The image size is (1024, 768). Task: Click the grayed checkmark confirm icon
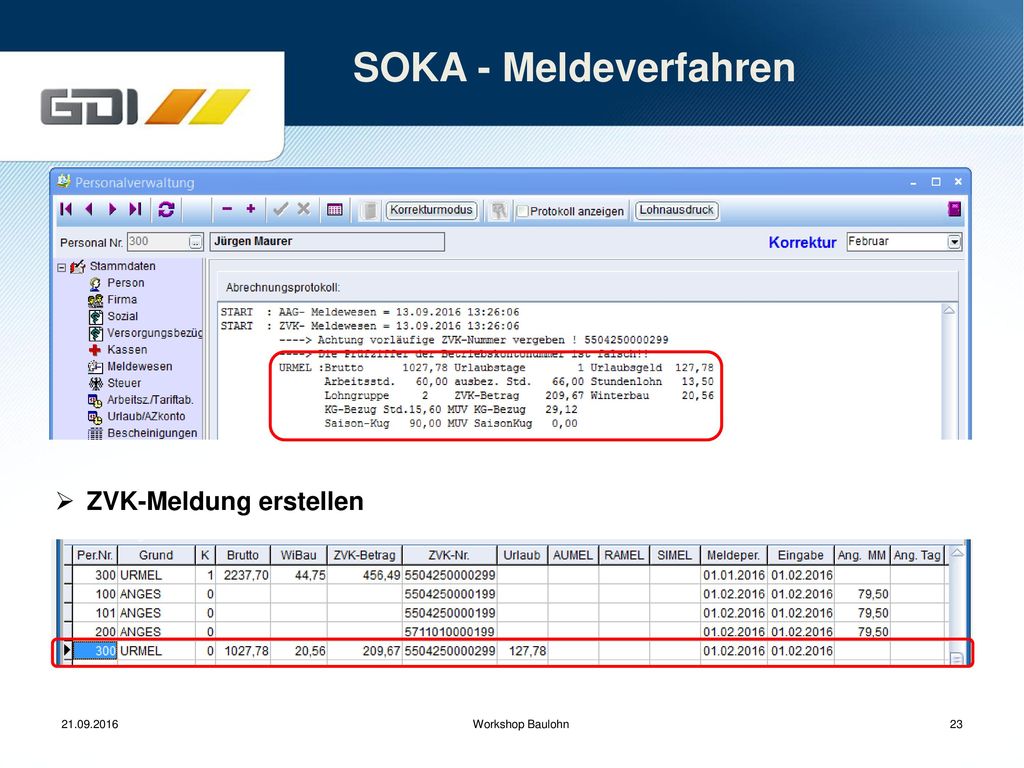(281, 209)
